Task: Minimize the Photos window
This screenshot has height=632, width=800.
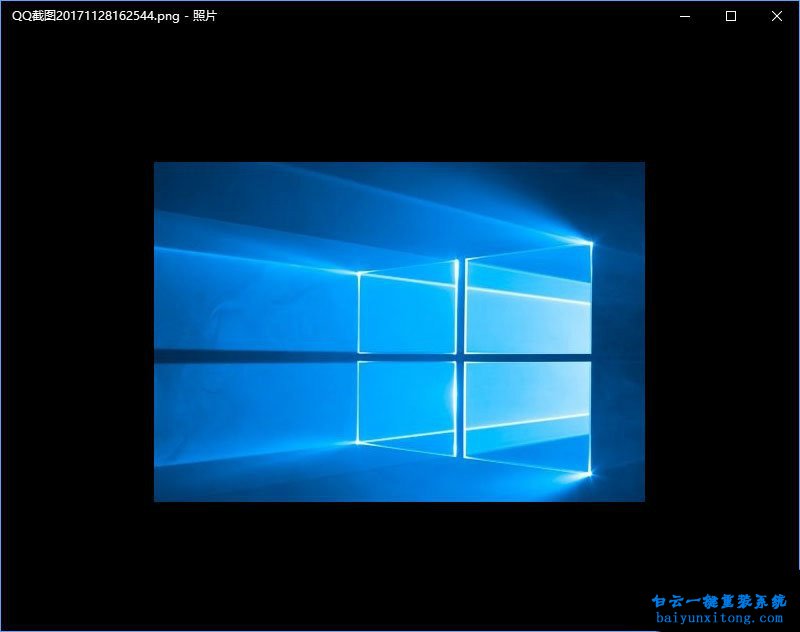Action: pos(684,16)
